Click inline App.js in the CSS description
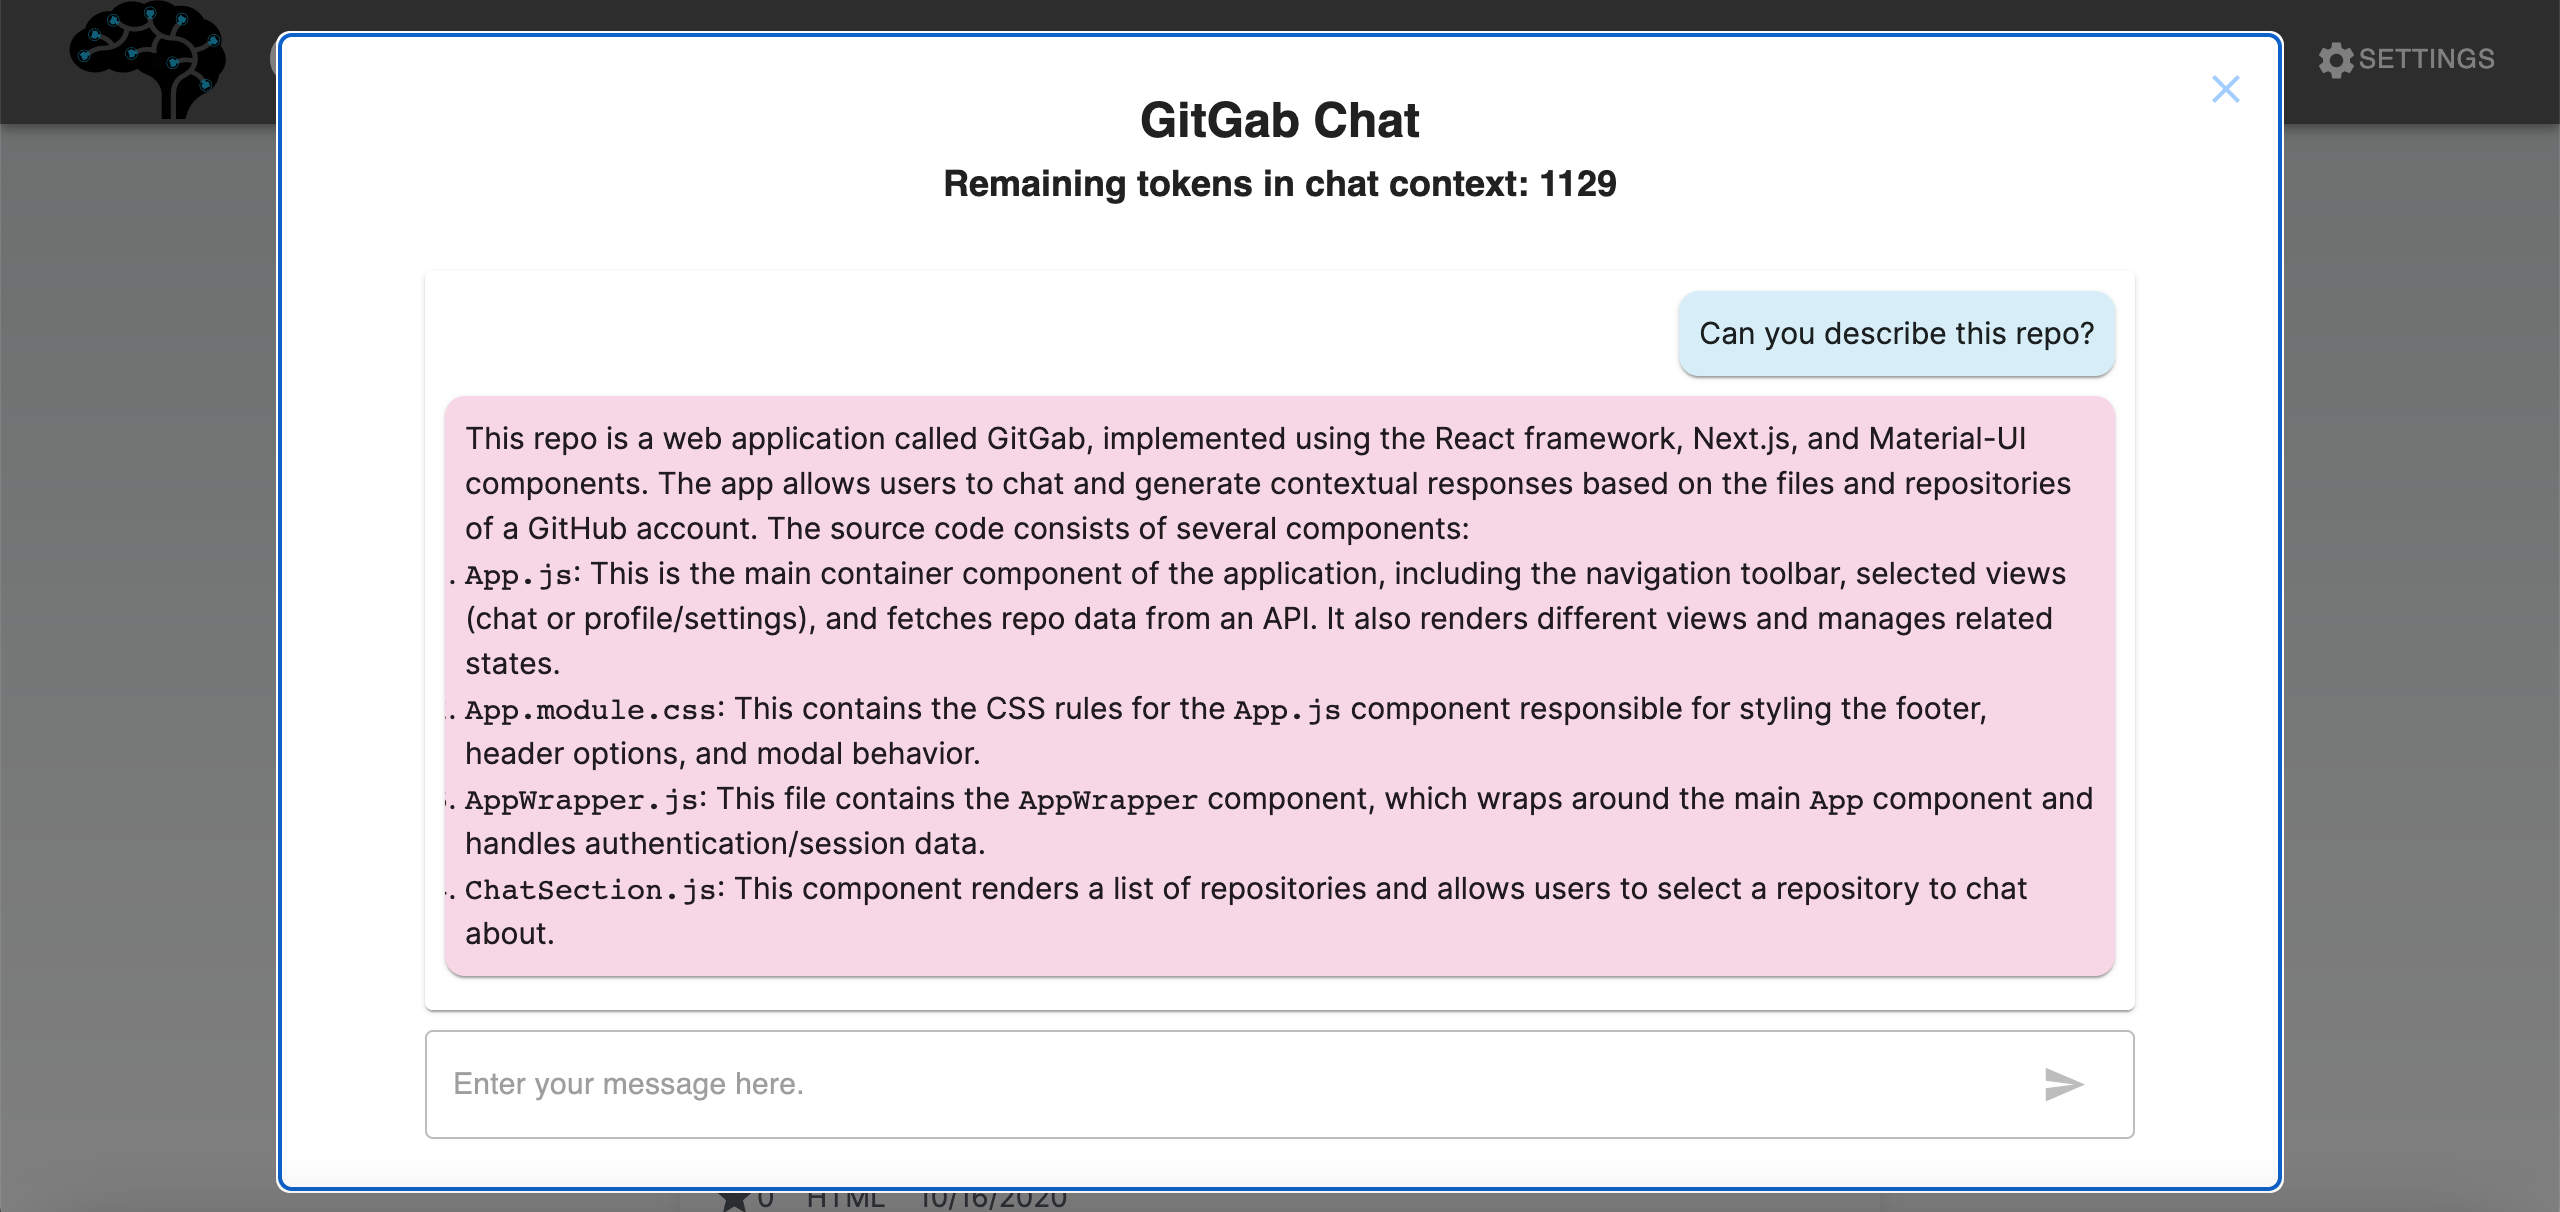 point(1287,710)
